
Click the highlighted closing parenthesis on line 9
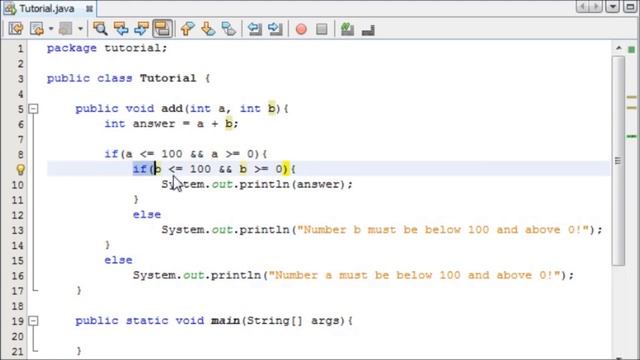point(286,169)
